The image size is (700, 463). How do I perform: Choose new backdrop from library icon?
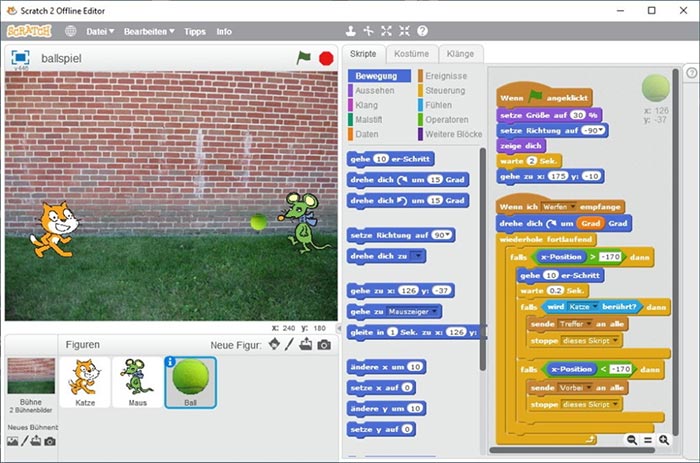pyautogui.click(x=12, y=441)
